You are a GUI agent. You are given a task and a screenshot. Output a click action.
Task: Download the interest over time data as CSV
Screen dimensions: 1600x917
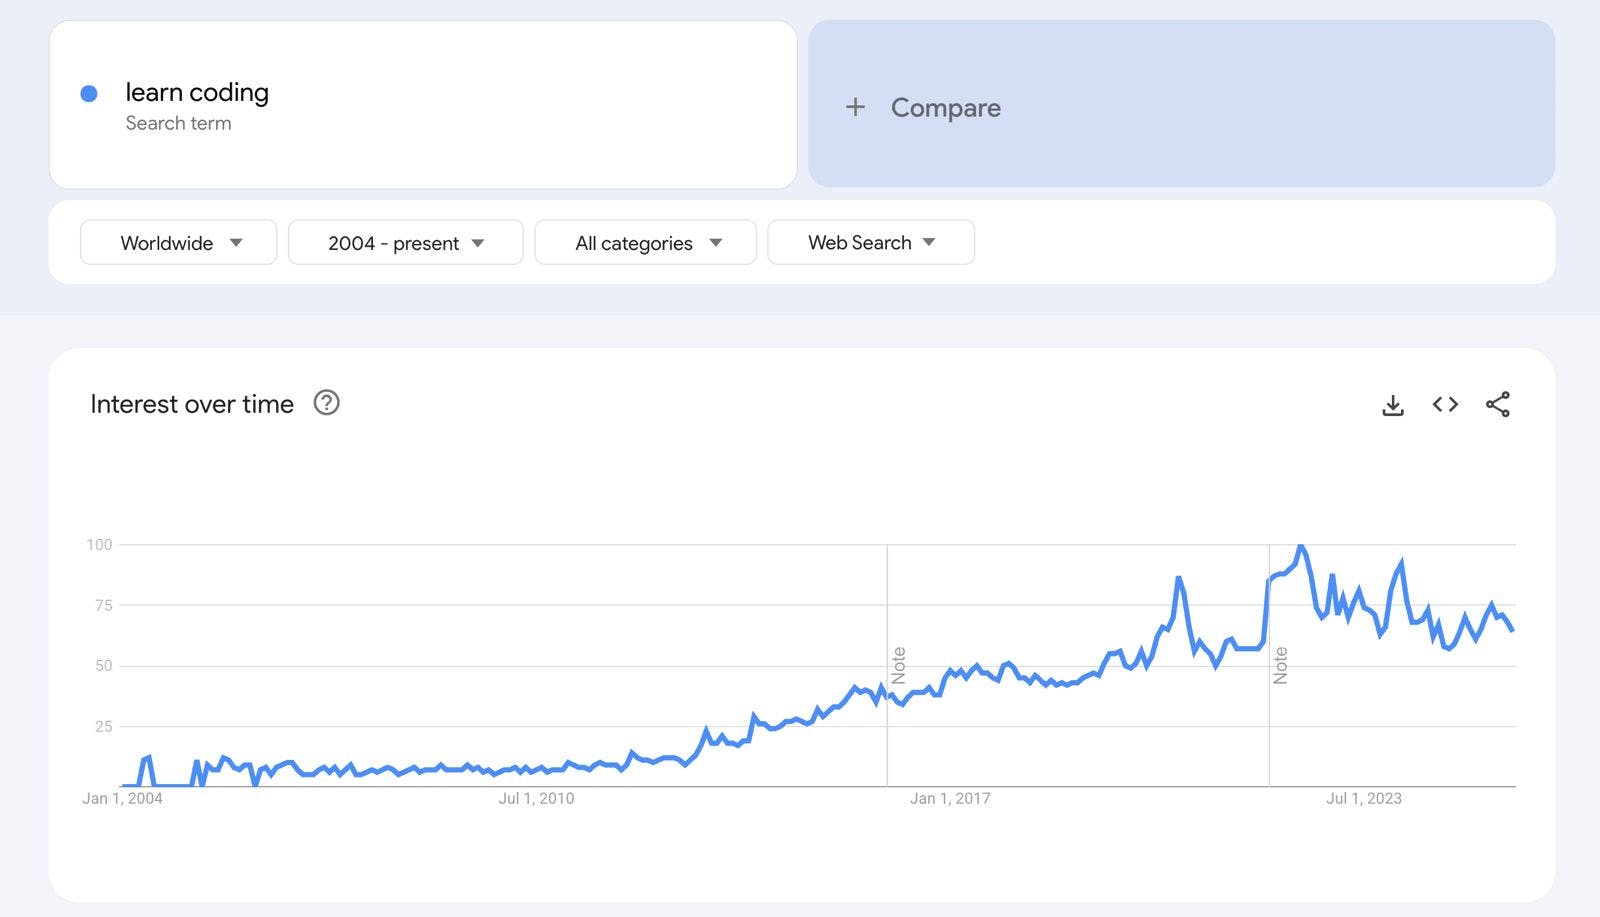tap(1392, 404)
